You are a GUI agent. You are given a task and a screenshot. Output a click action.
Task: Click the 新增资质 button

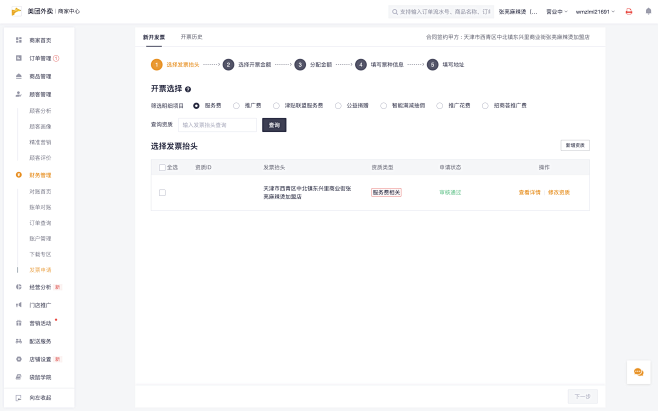[575, 146]
